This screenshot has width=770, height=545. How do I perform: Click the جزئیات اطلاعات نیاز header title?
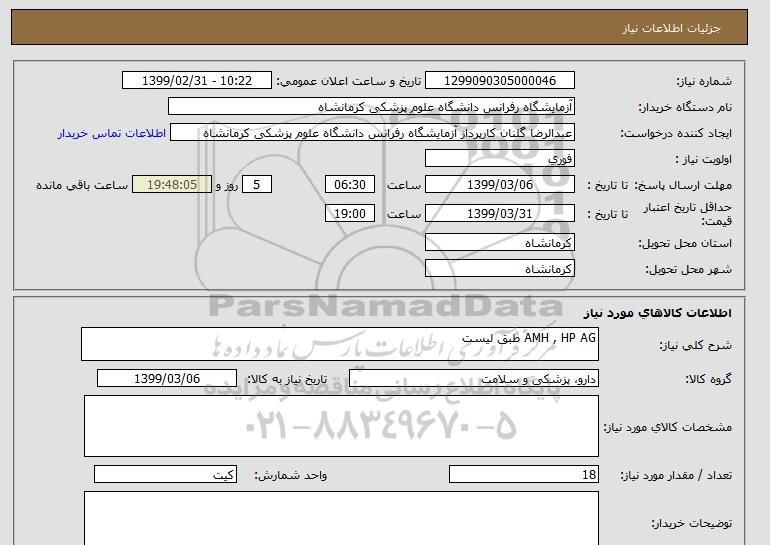click(x=671, y=28)
